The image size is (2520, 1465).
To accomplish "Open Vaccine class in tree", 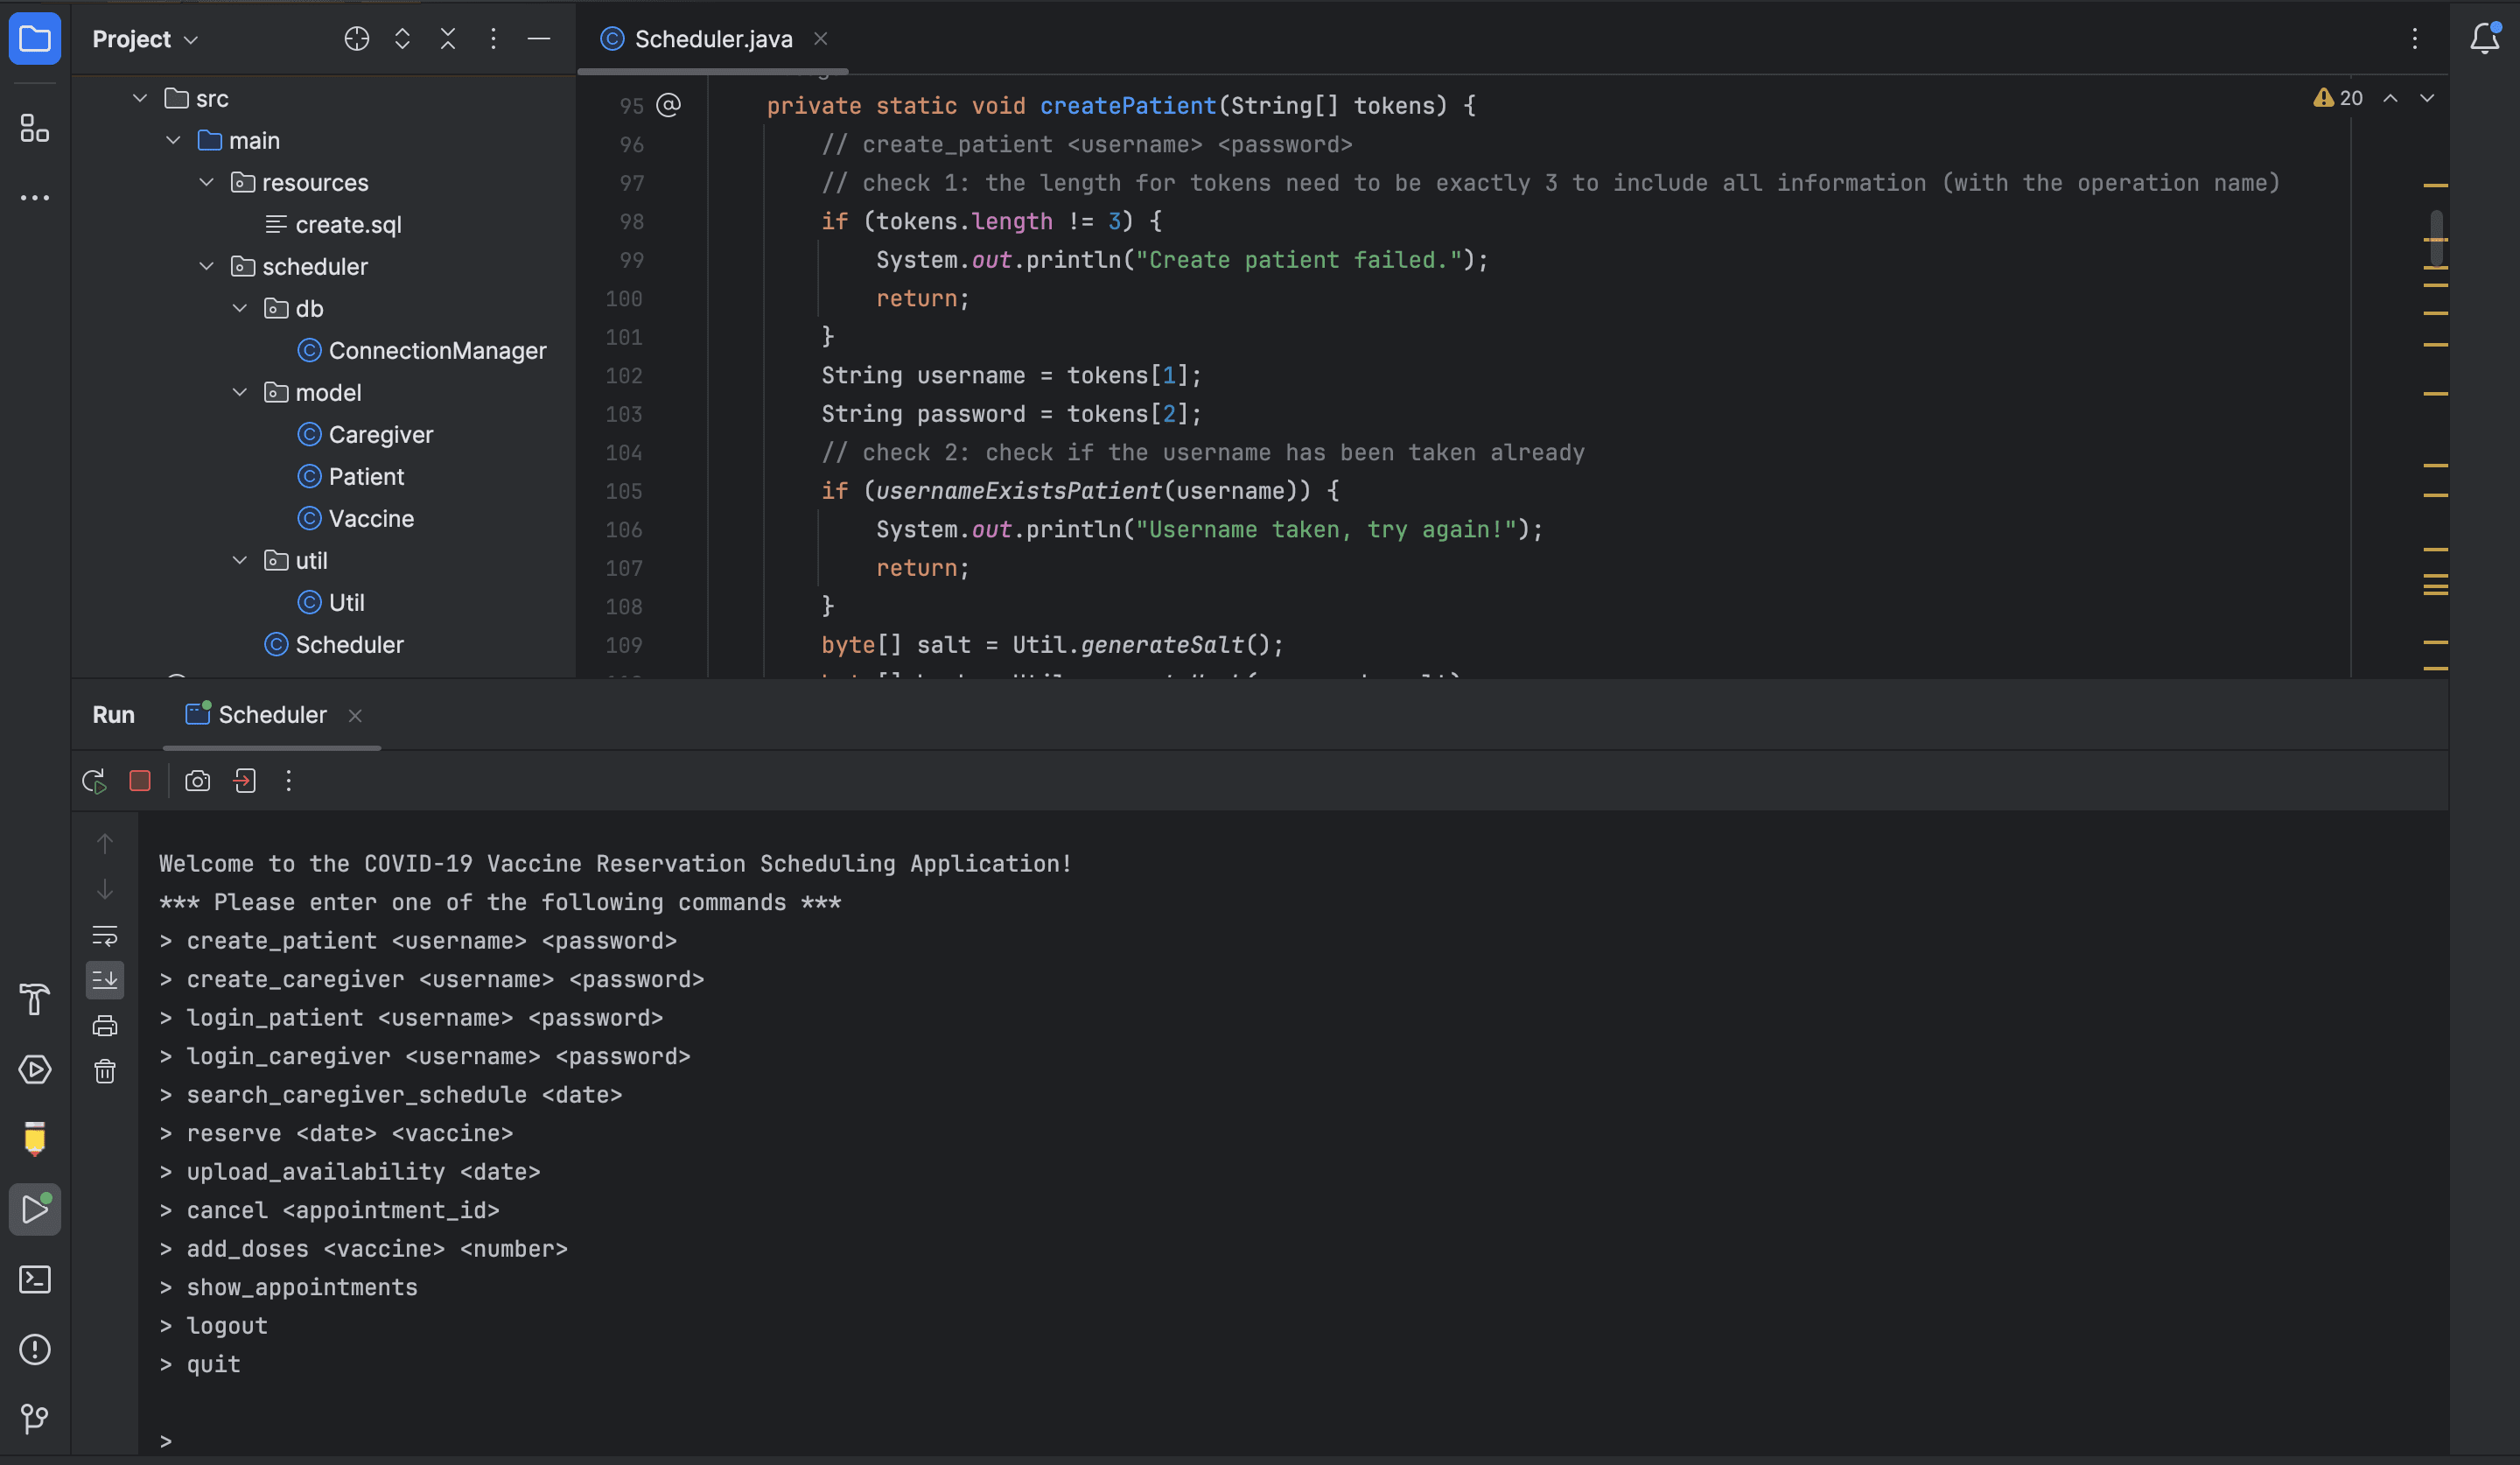I will (x=371, y=519).
